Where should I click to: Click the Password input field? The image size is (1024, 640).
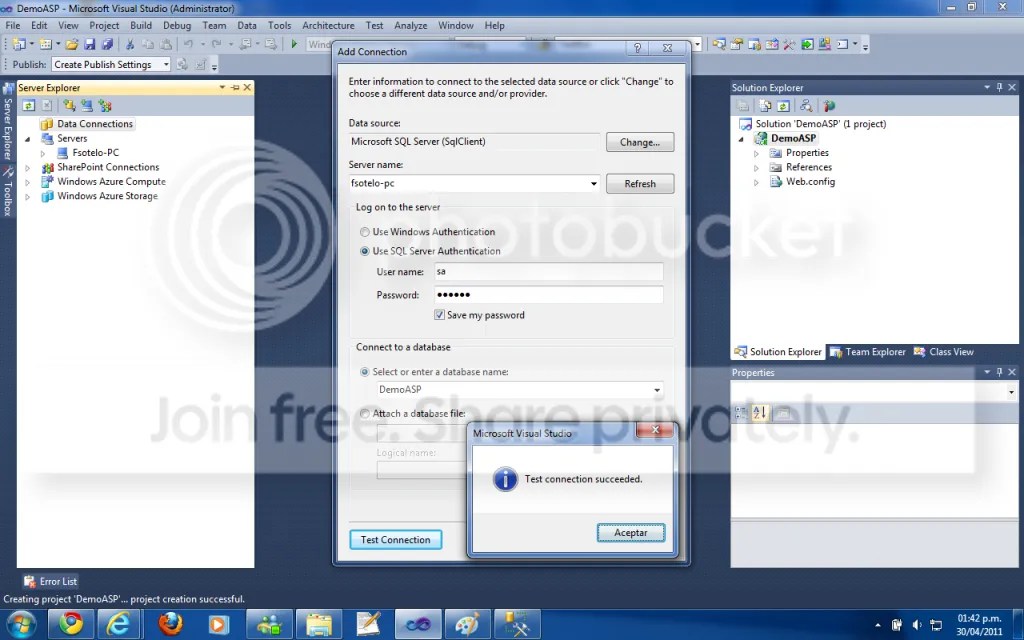tap(549, 295)
